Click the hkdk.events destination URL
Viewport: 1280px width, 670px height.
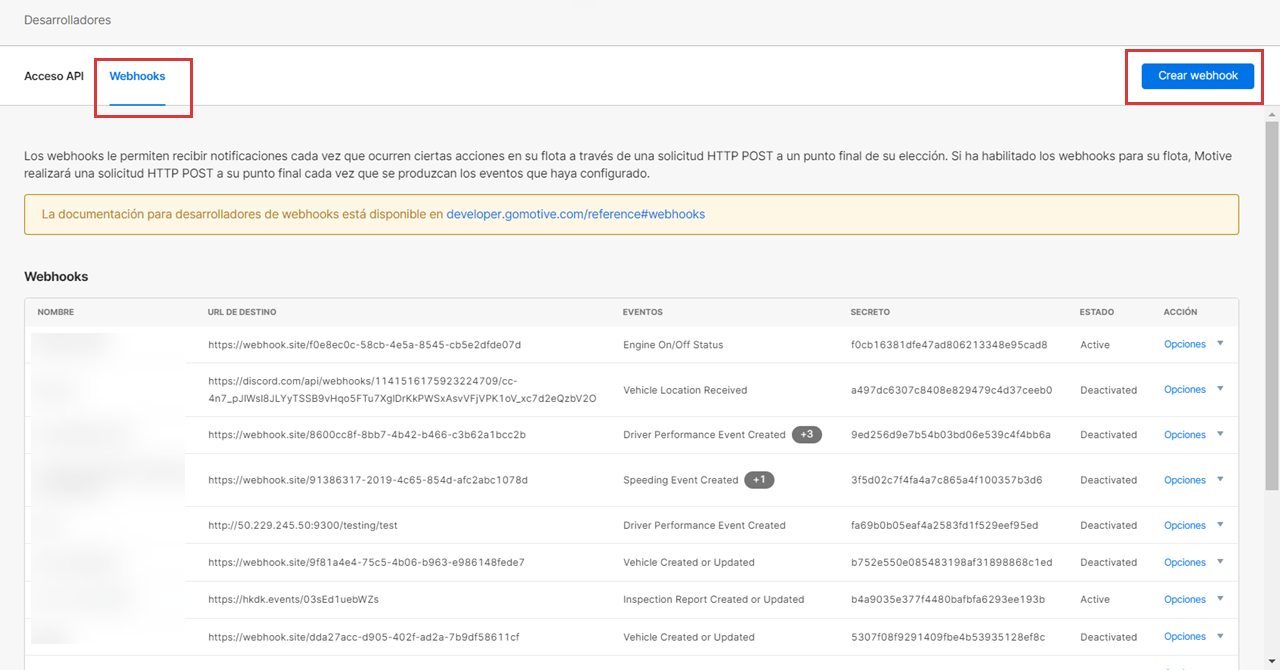coord(293,600)
